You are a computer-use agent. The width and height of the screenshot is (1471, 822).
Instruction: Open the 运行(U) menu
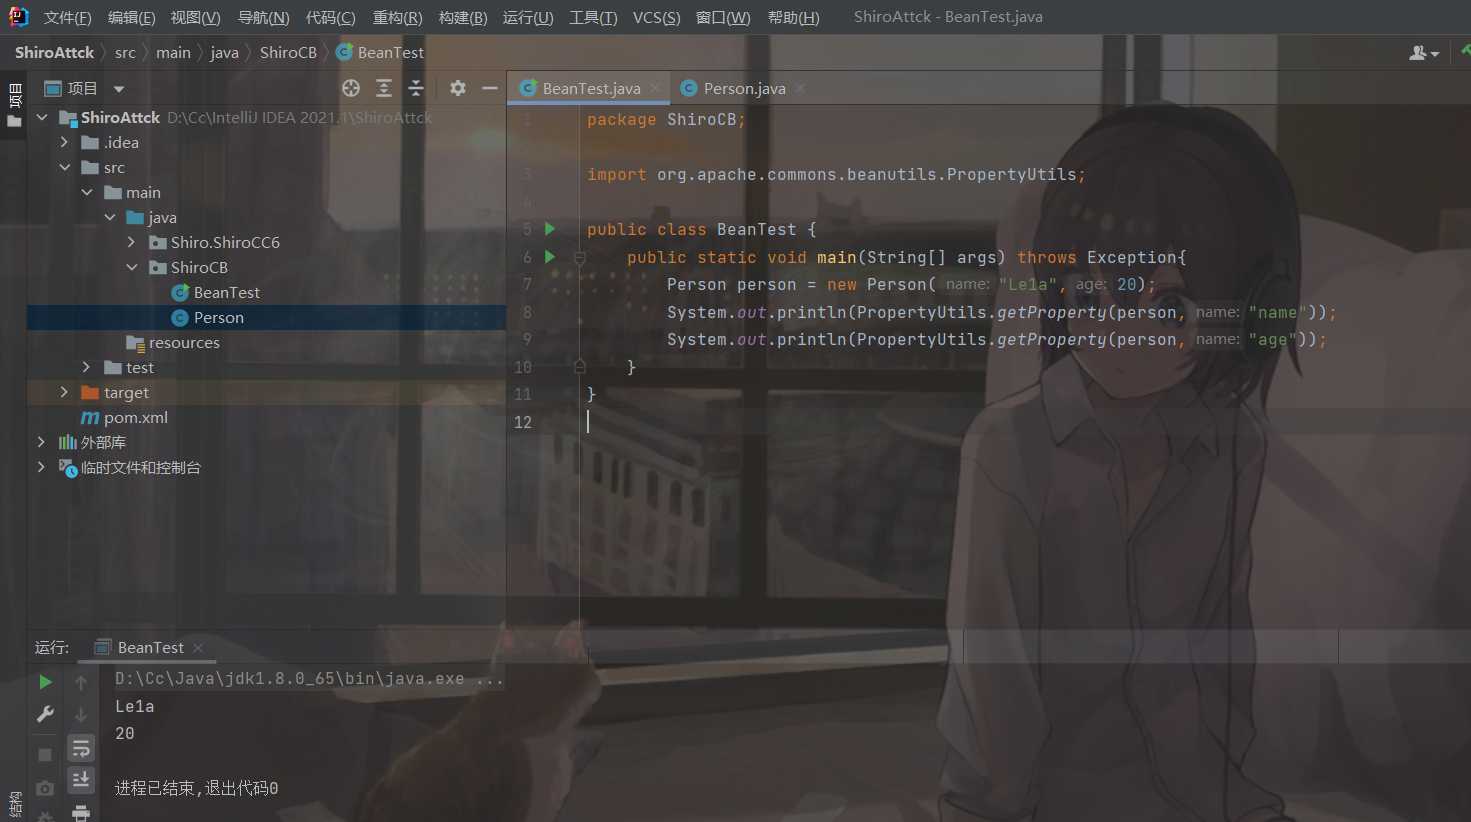tap(528, 17)
